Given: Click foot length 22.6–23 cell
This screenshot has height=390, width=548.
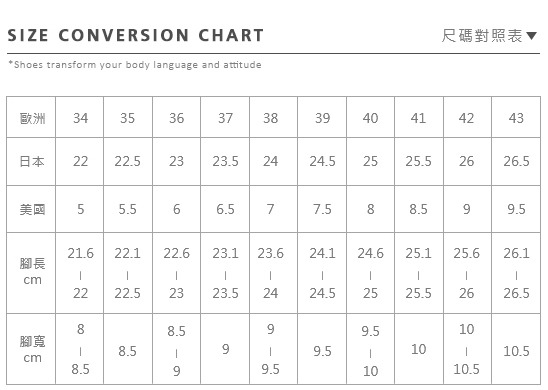Looking at the screenshot, I should click(176, 273).
